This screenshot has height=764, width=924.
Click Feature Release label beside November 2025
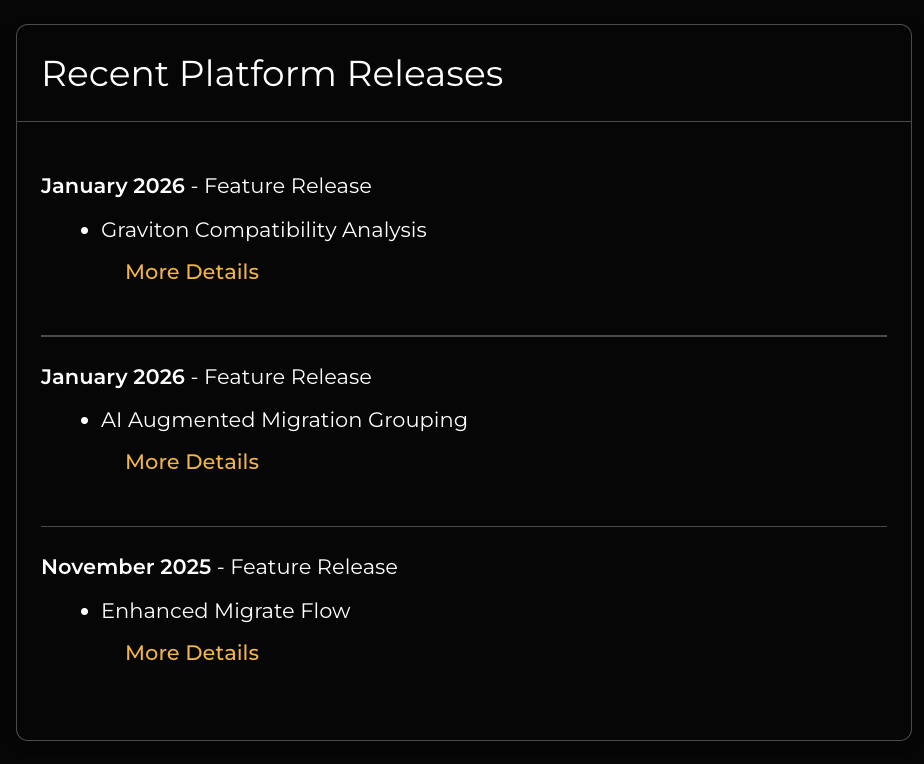pos(314,567)
